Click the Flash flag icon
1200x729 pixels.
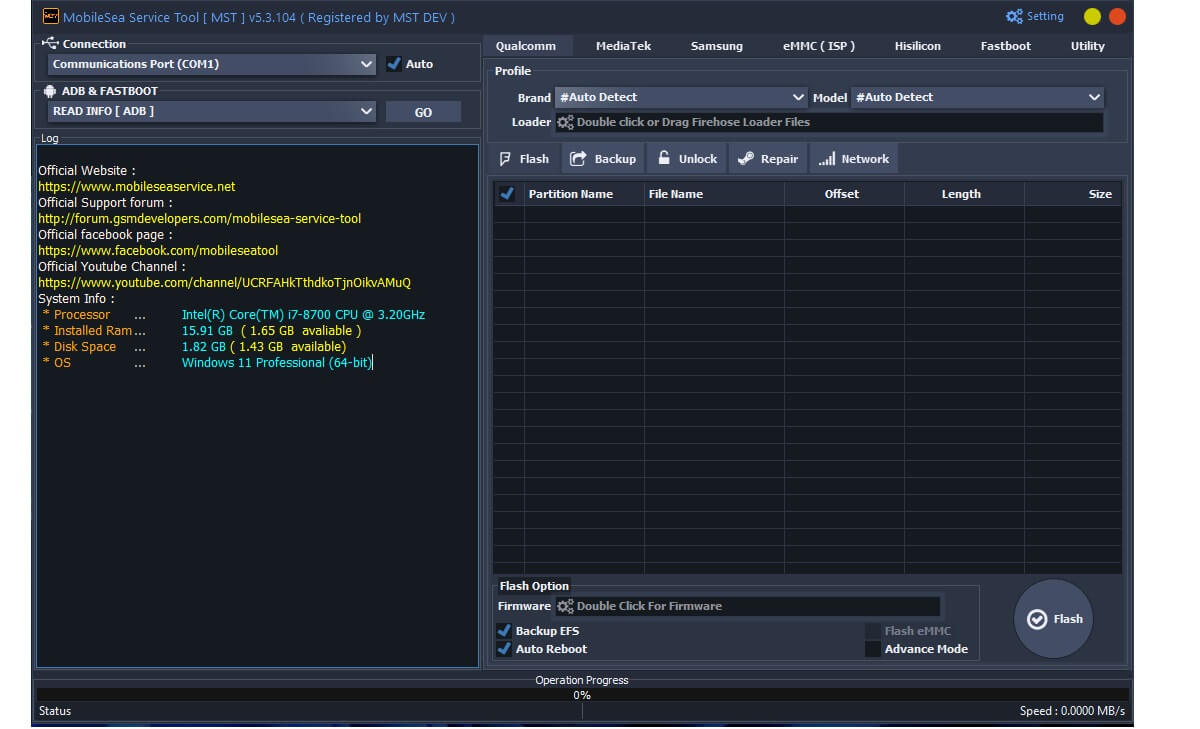[505, 159]
